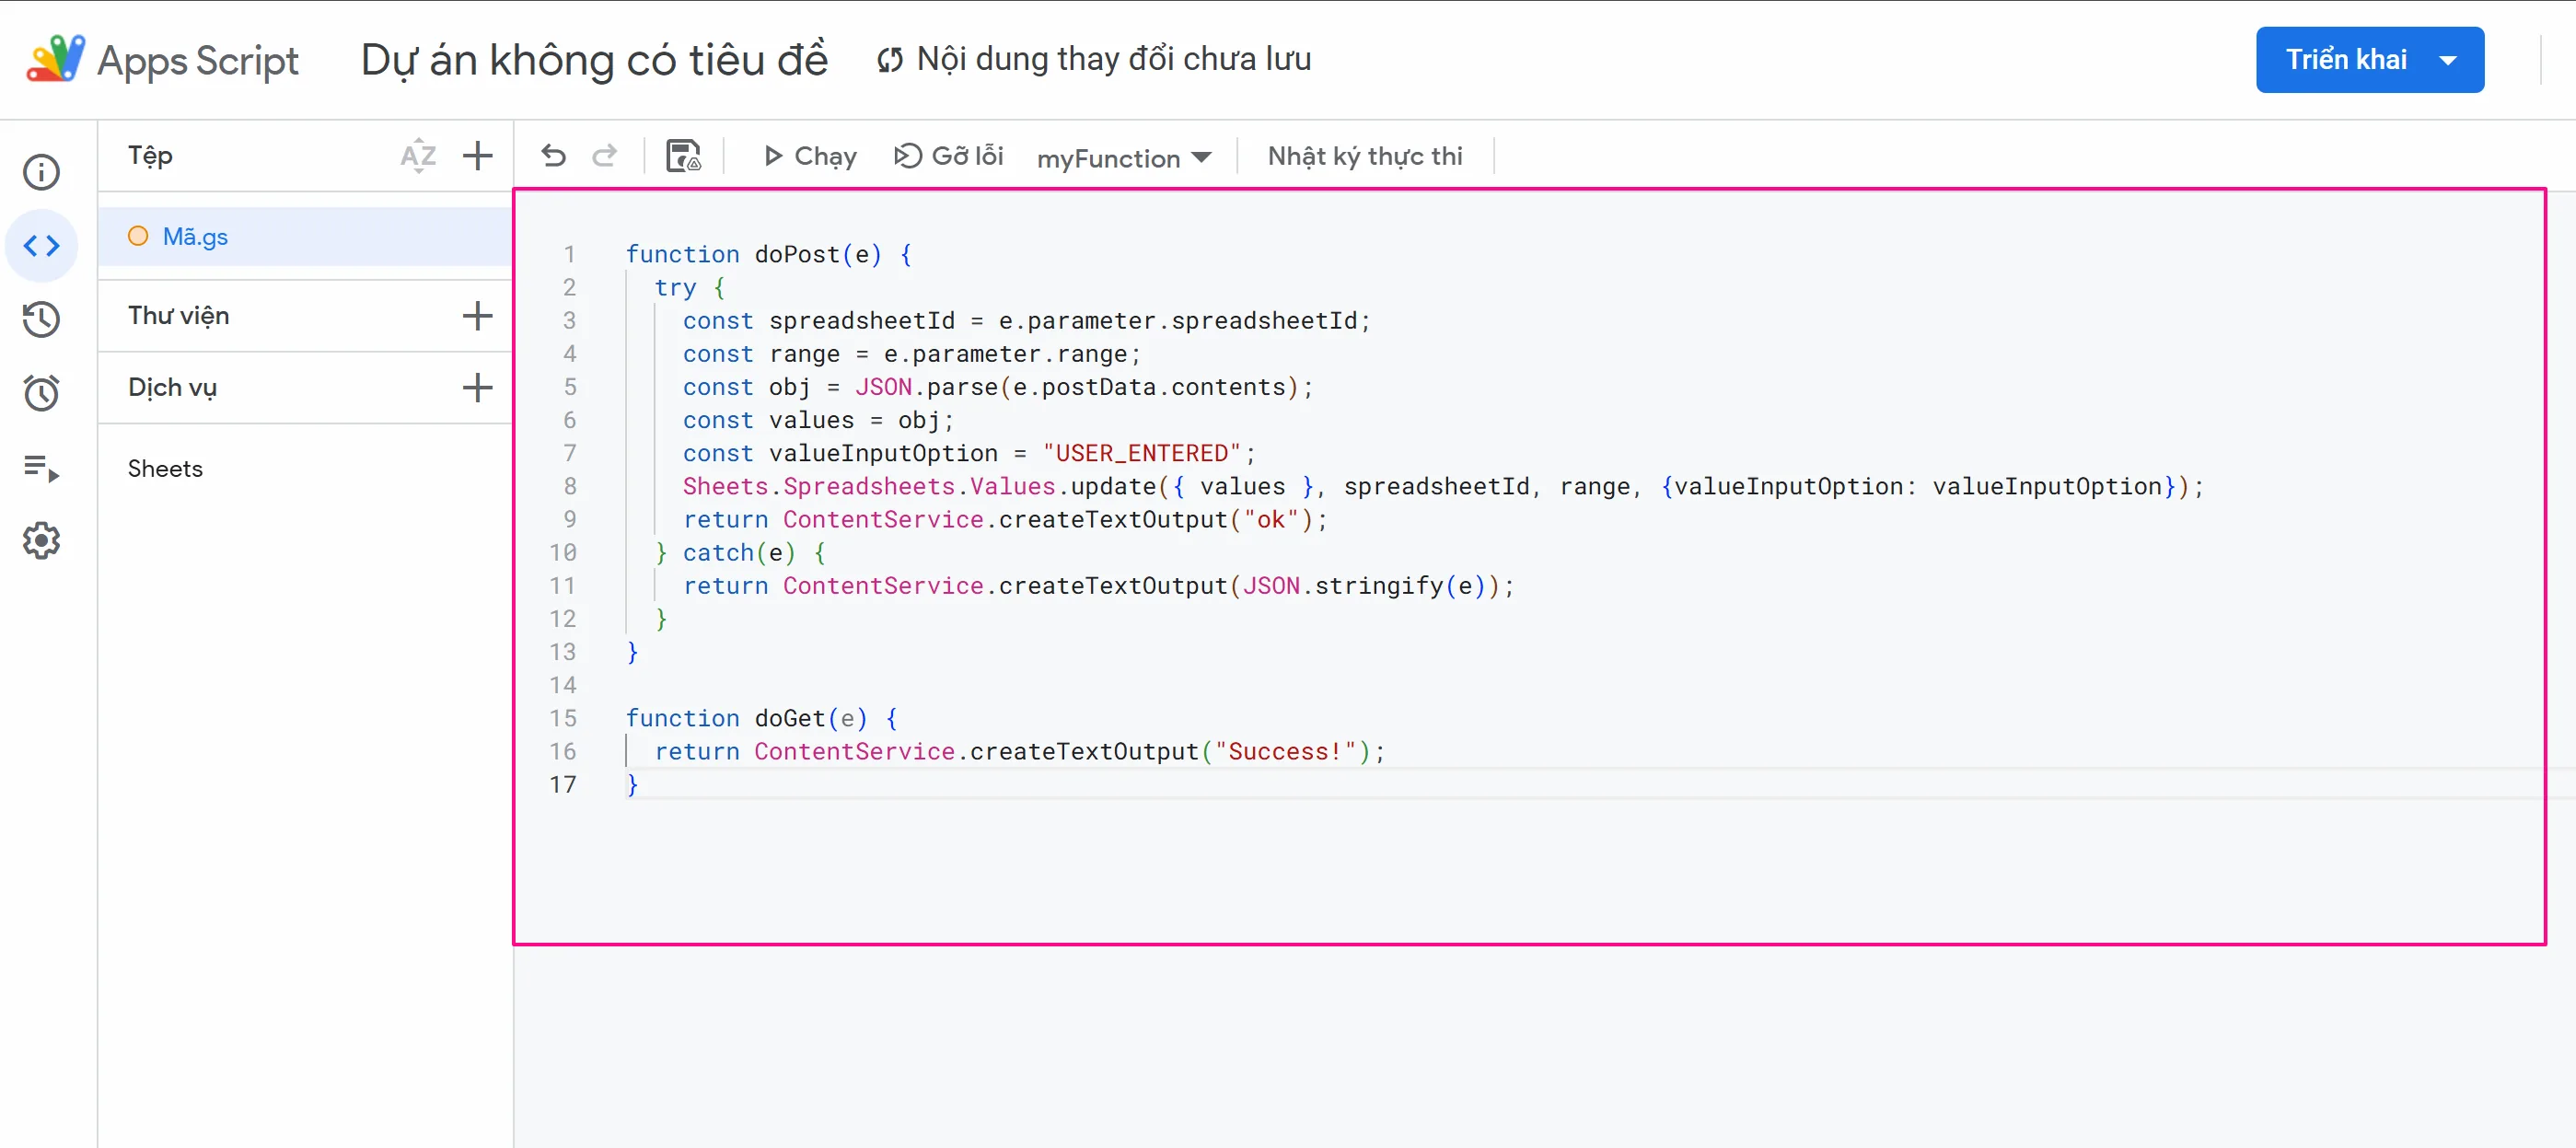Select the Sheets service entry
Image resolution: width=2576 pixels, height=1148 pixels.
[165, 469]
